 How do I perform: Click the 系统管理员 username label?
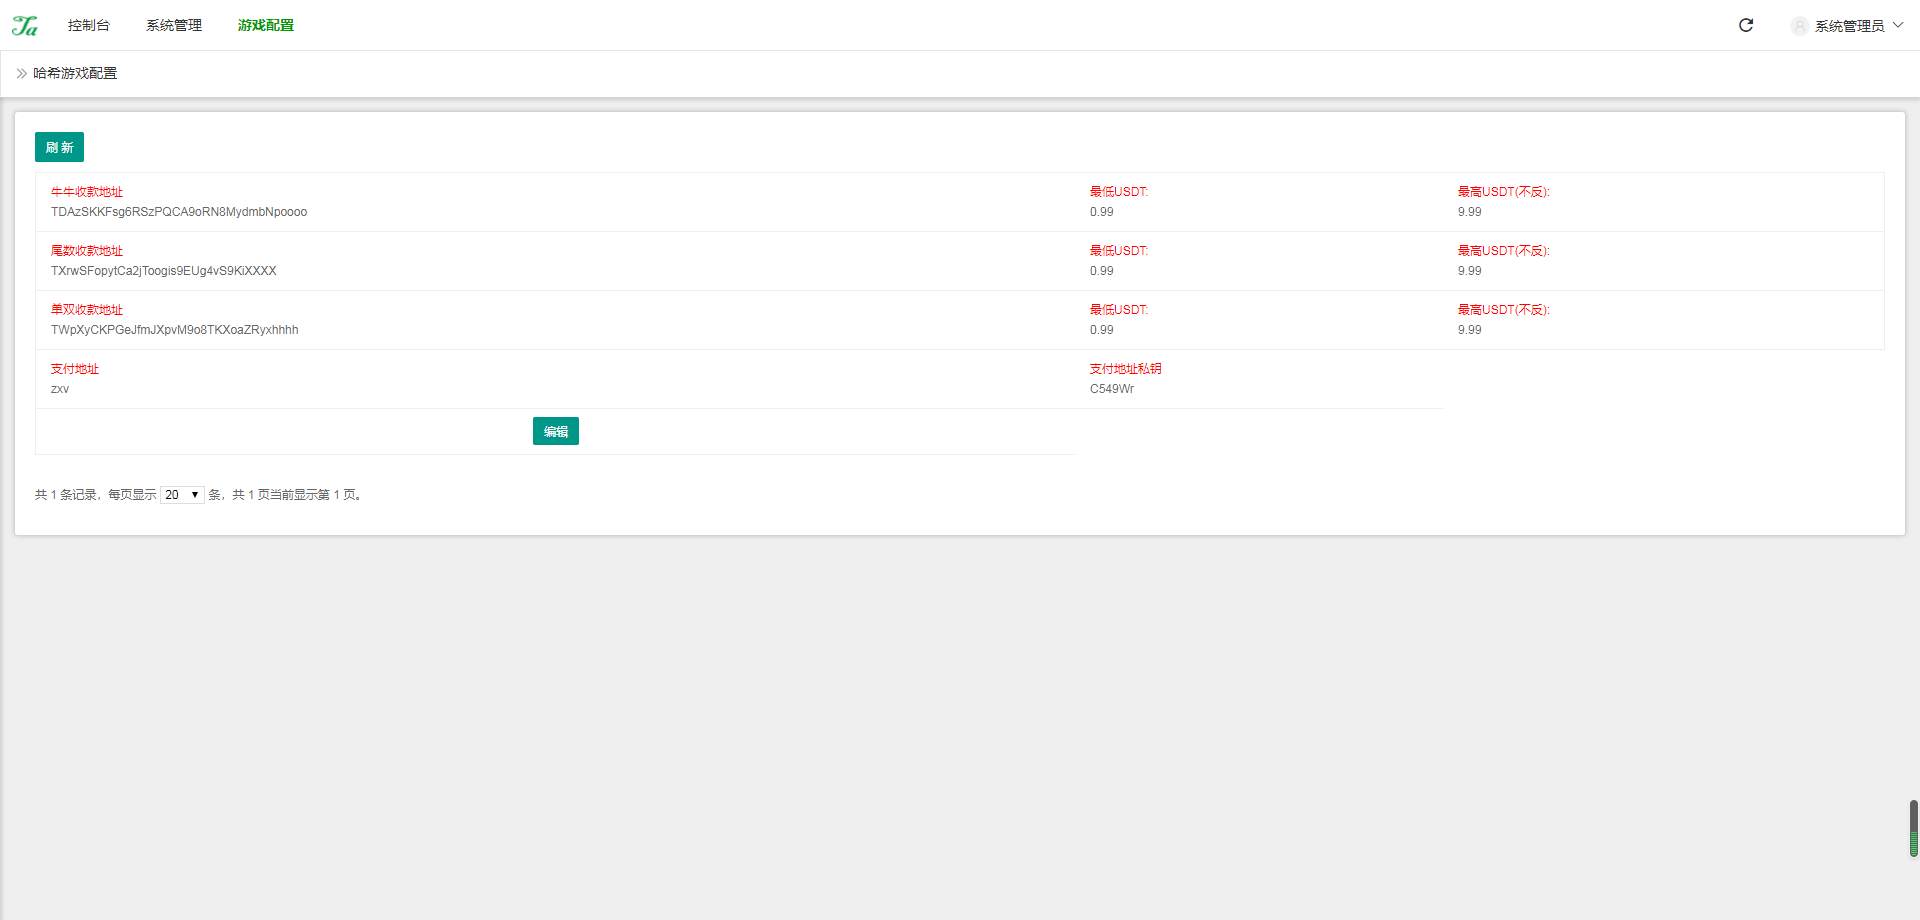pos(1850,26)
